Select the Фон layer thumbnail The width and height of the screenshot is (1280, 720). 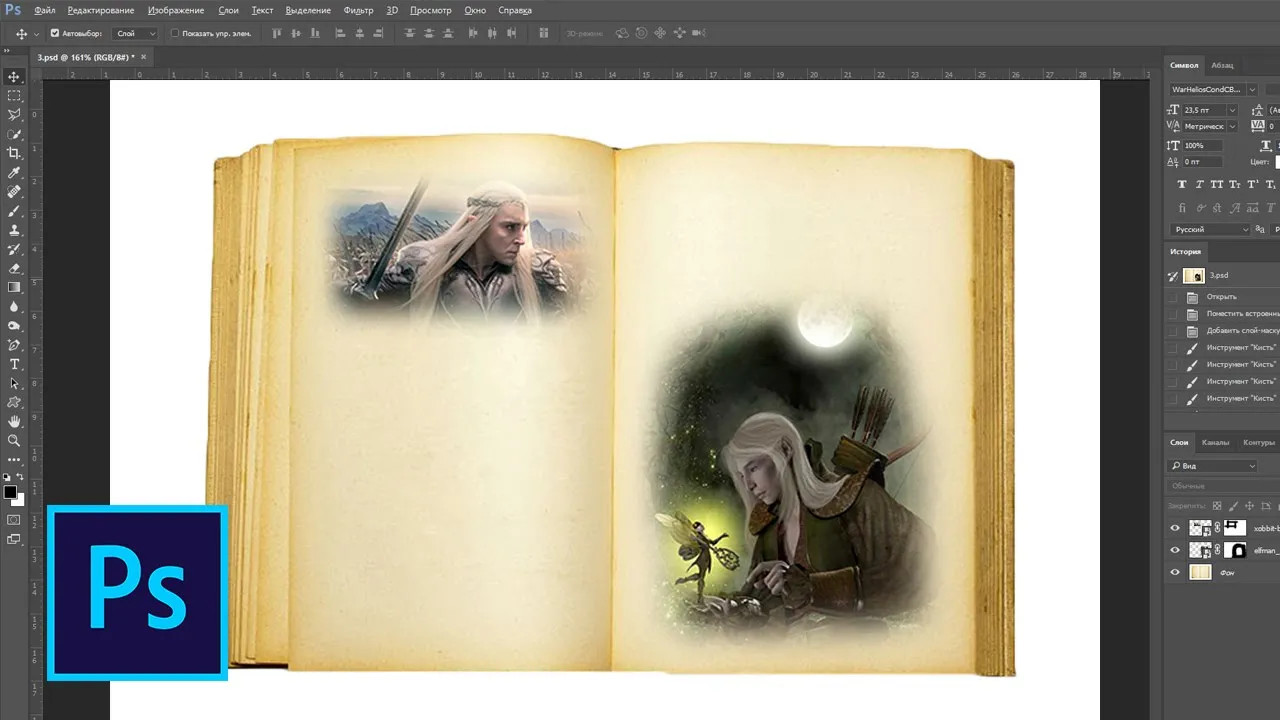click(1200, 572)
